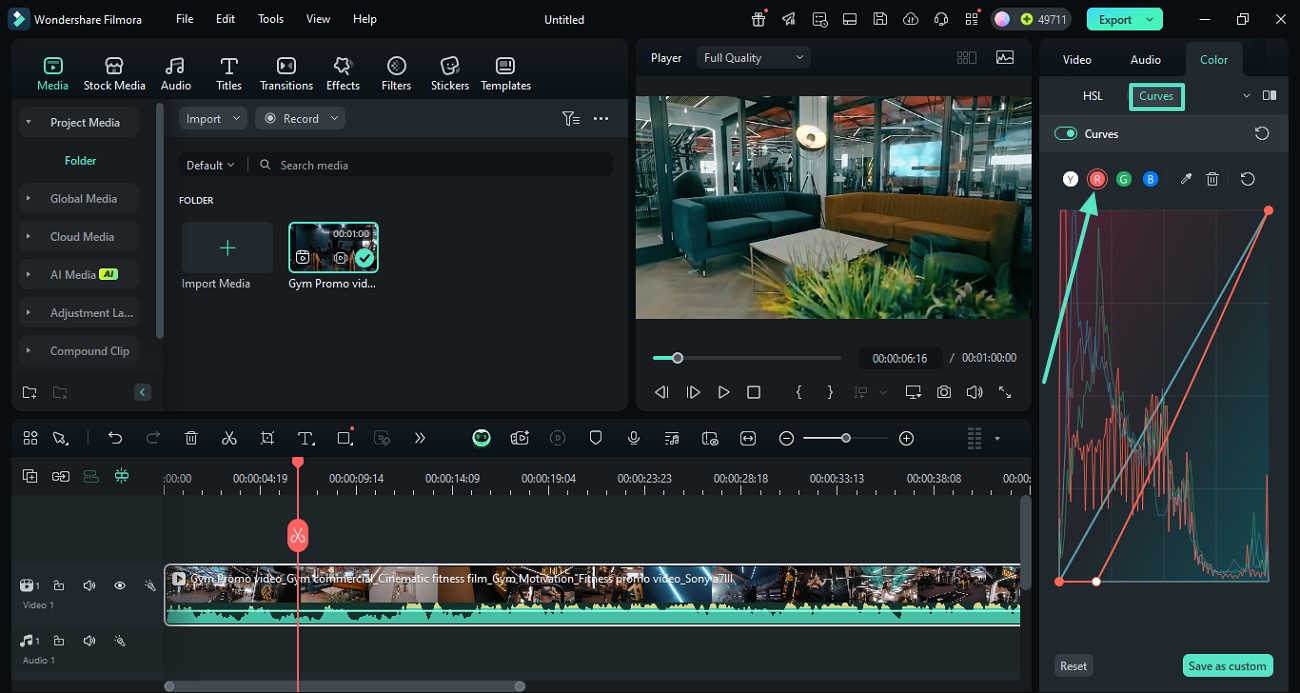Open the Record dropdown
Viewport: 1300px width, 693px height.
pyautogui.click(x=301, y=118)
